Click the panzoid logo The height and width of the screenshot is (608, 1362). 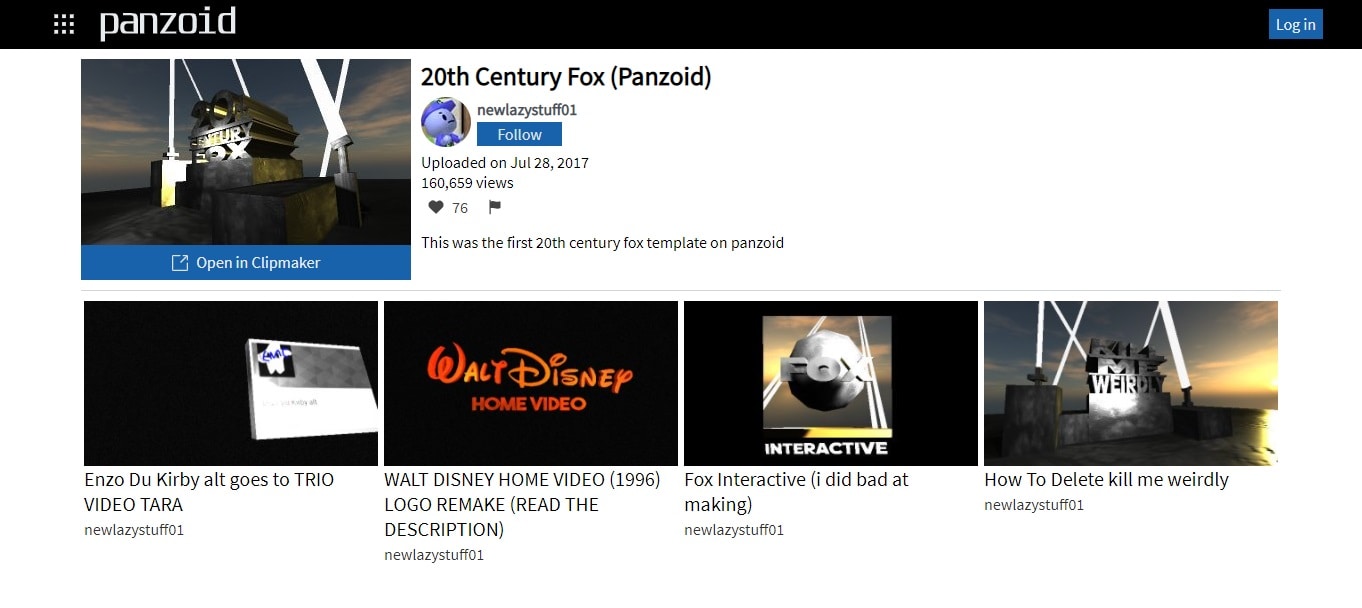pyautogui.click(x=168, y=23)
